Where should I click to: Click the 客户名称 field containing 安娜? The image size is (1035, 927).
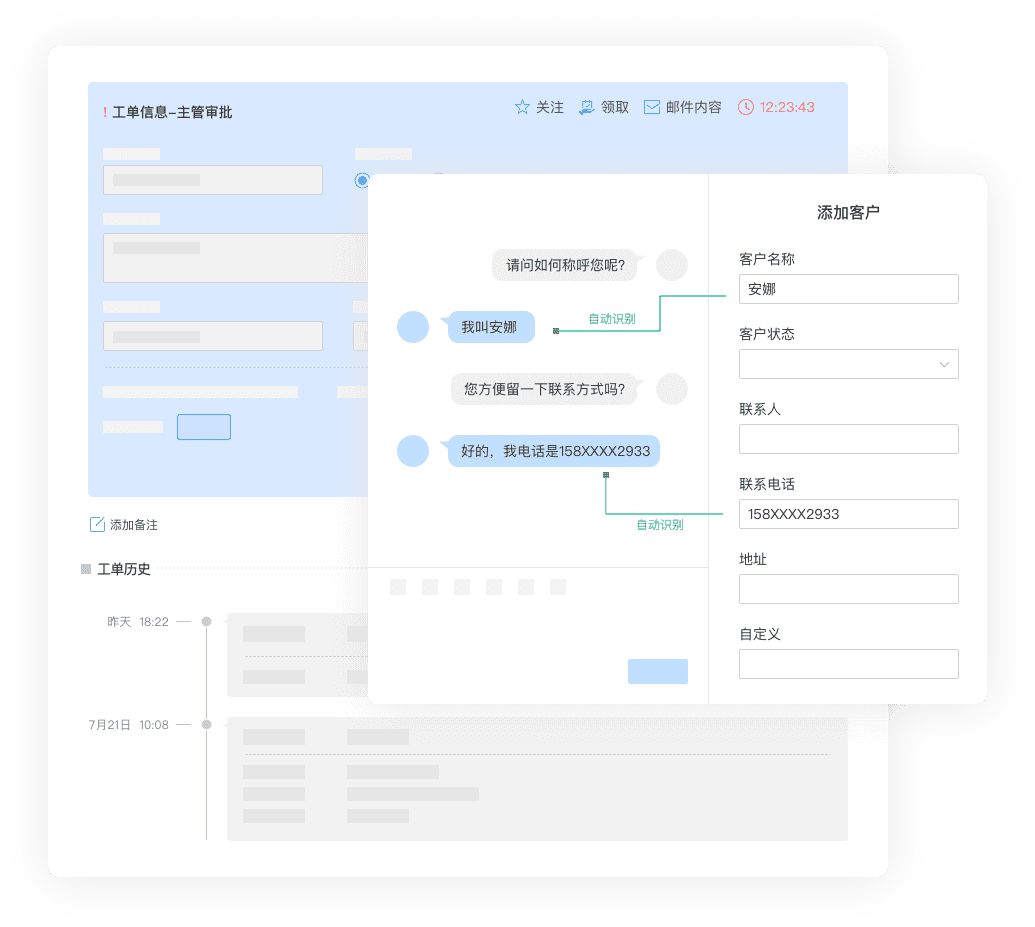pyautogui.click(x=848, y=289)
